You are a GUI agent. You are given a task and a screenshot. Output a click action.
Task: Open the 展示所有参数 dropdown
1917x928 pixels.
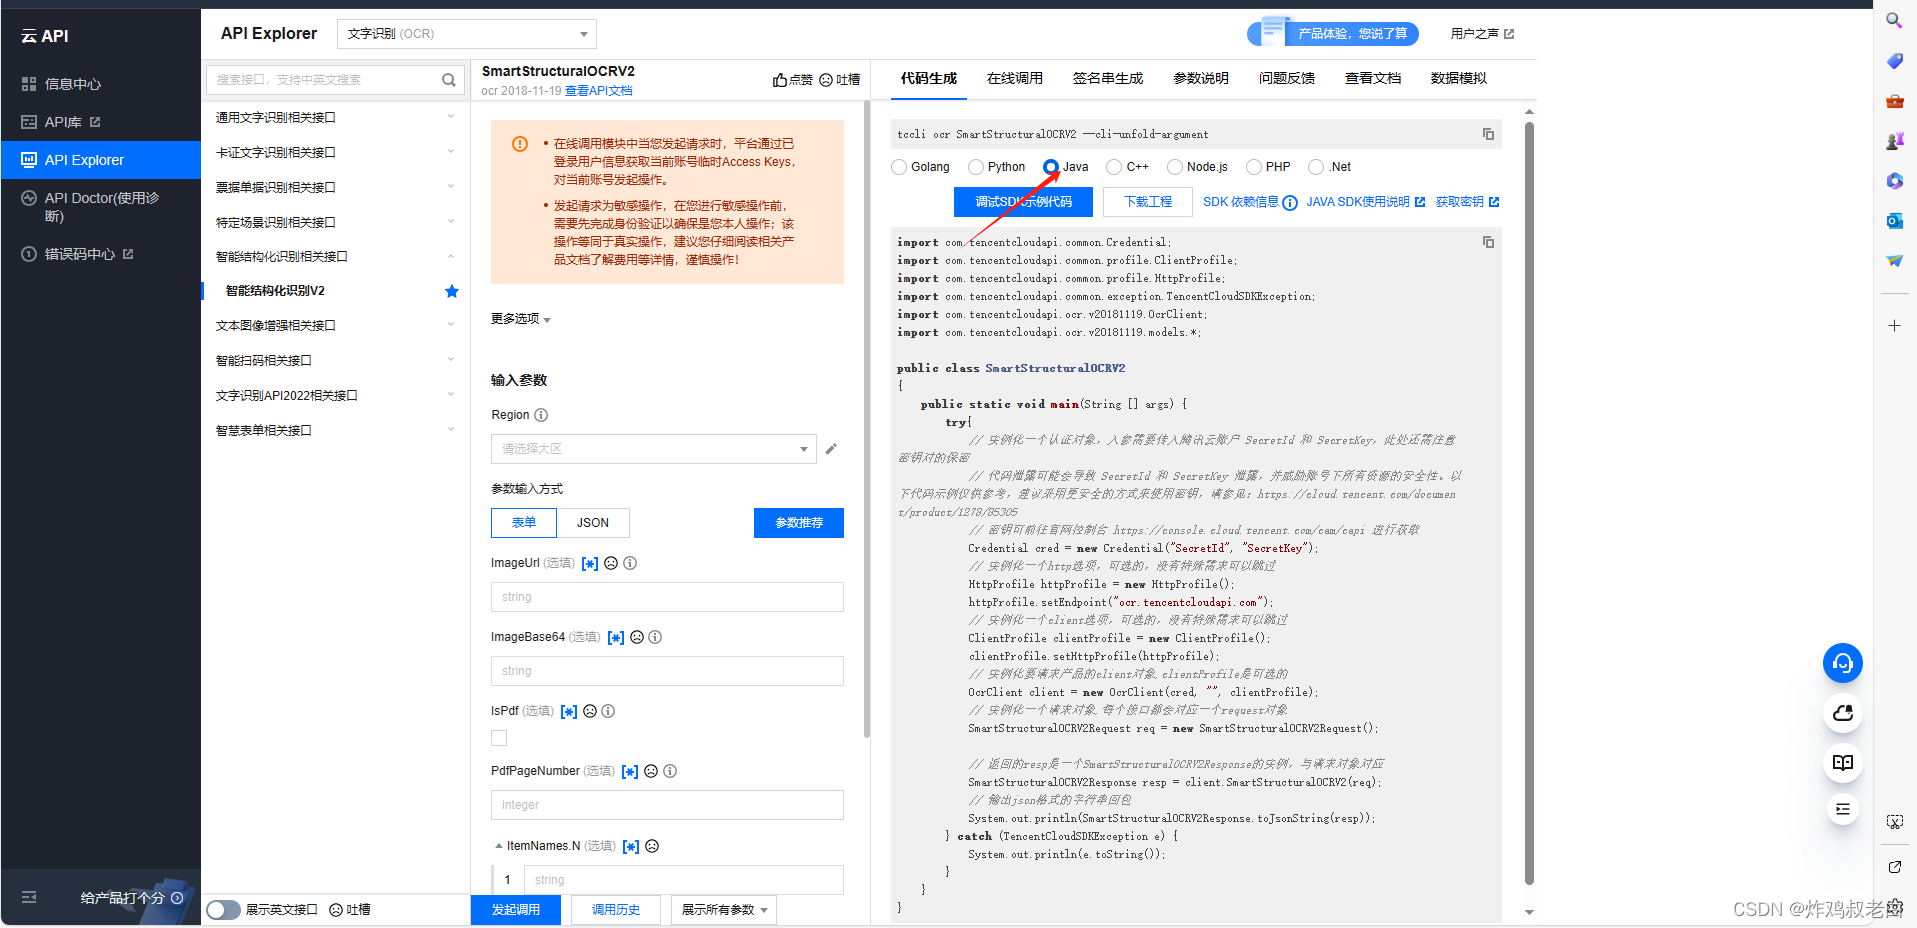click(724, 910)
